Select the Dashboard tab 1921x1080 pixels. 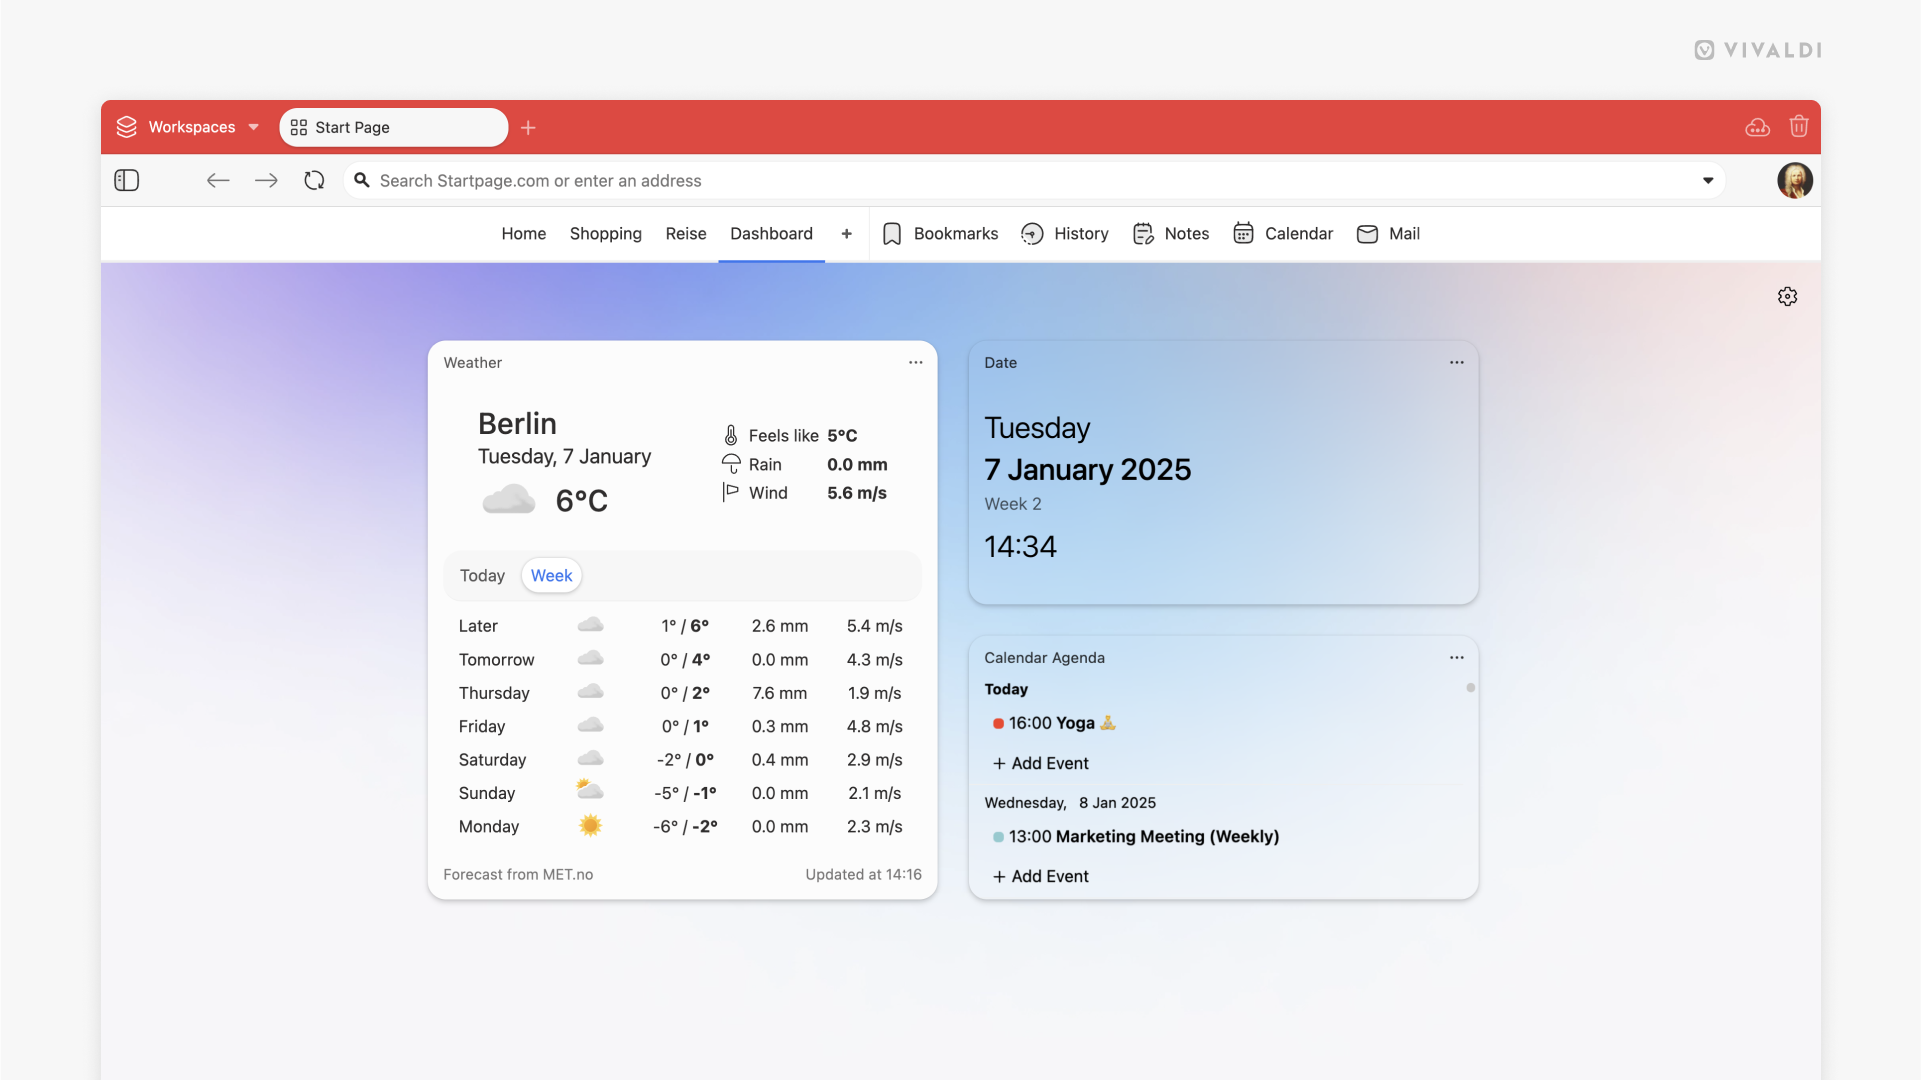[772, 235]
